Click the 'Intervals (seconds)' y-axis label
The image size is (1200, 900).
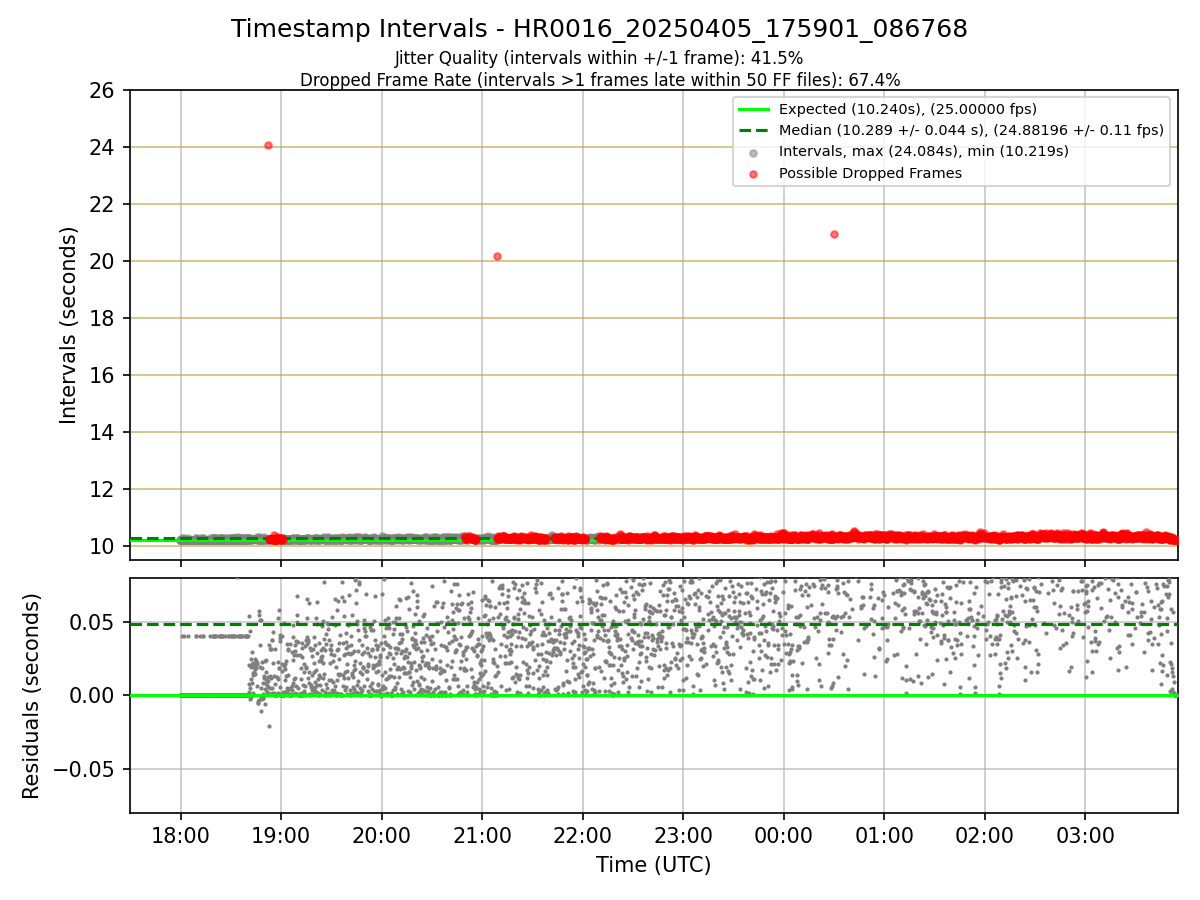tap(69, 325)
